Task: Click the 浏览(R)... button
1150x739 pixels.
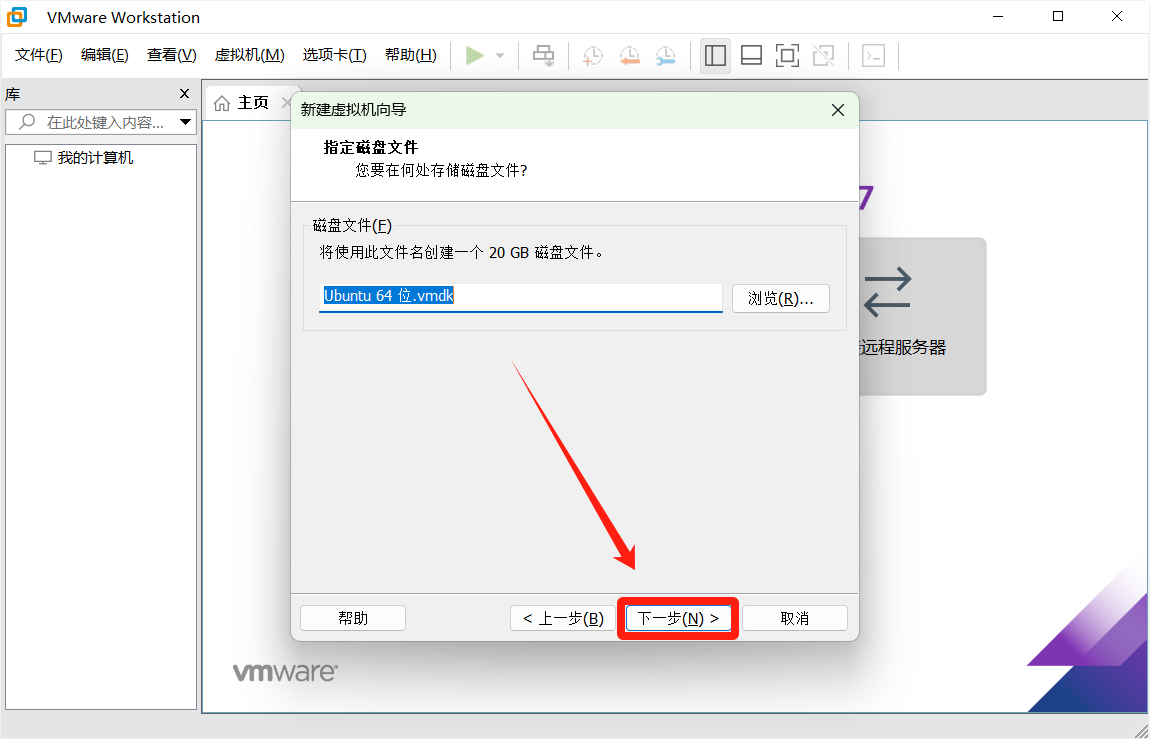Action: pos(780,298)
